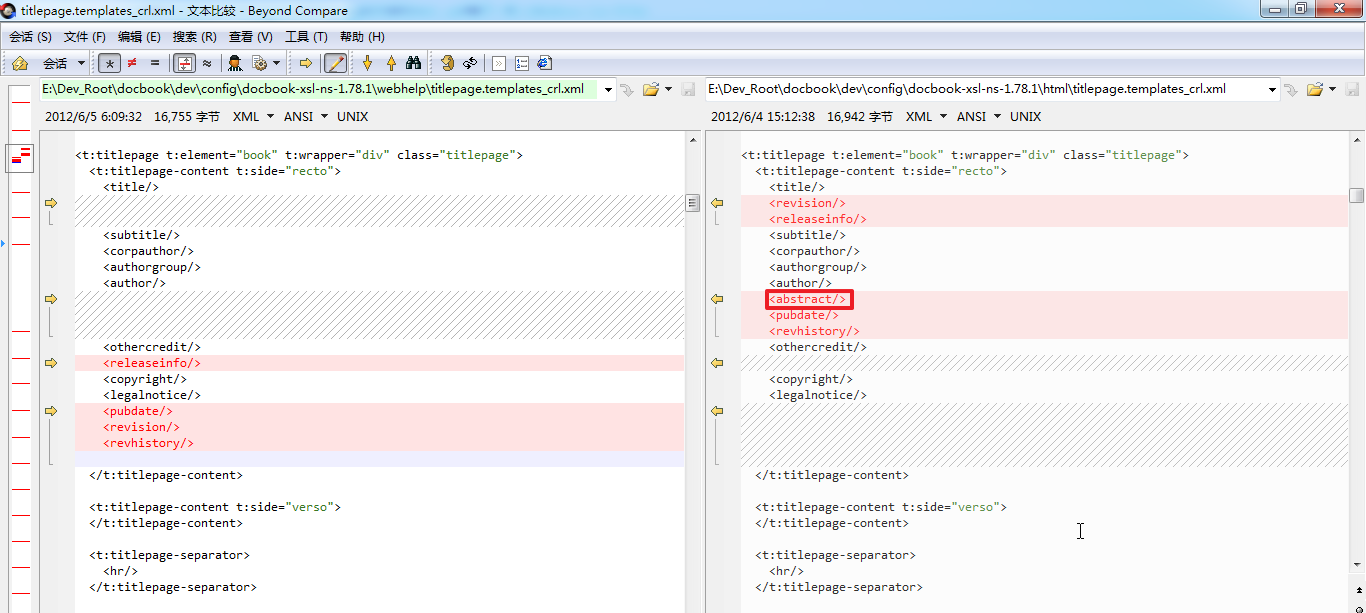Click the left pane vertical scrollbar thumb
The width and height of the screenshot is (1366, 613).
click(x=692, y=203)
